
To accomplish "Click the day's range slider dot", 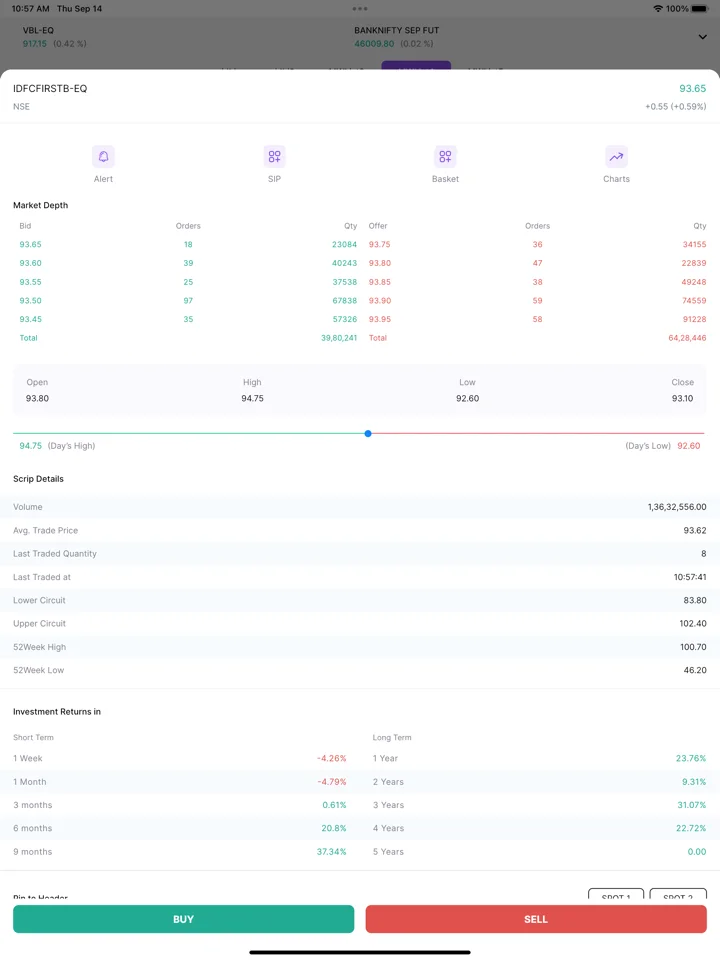I will tap(368, 433).
